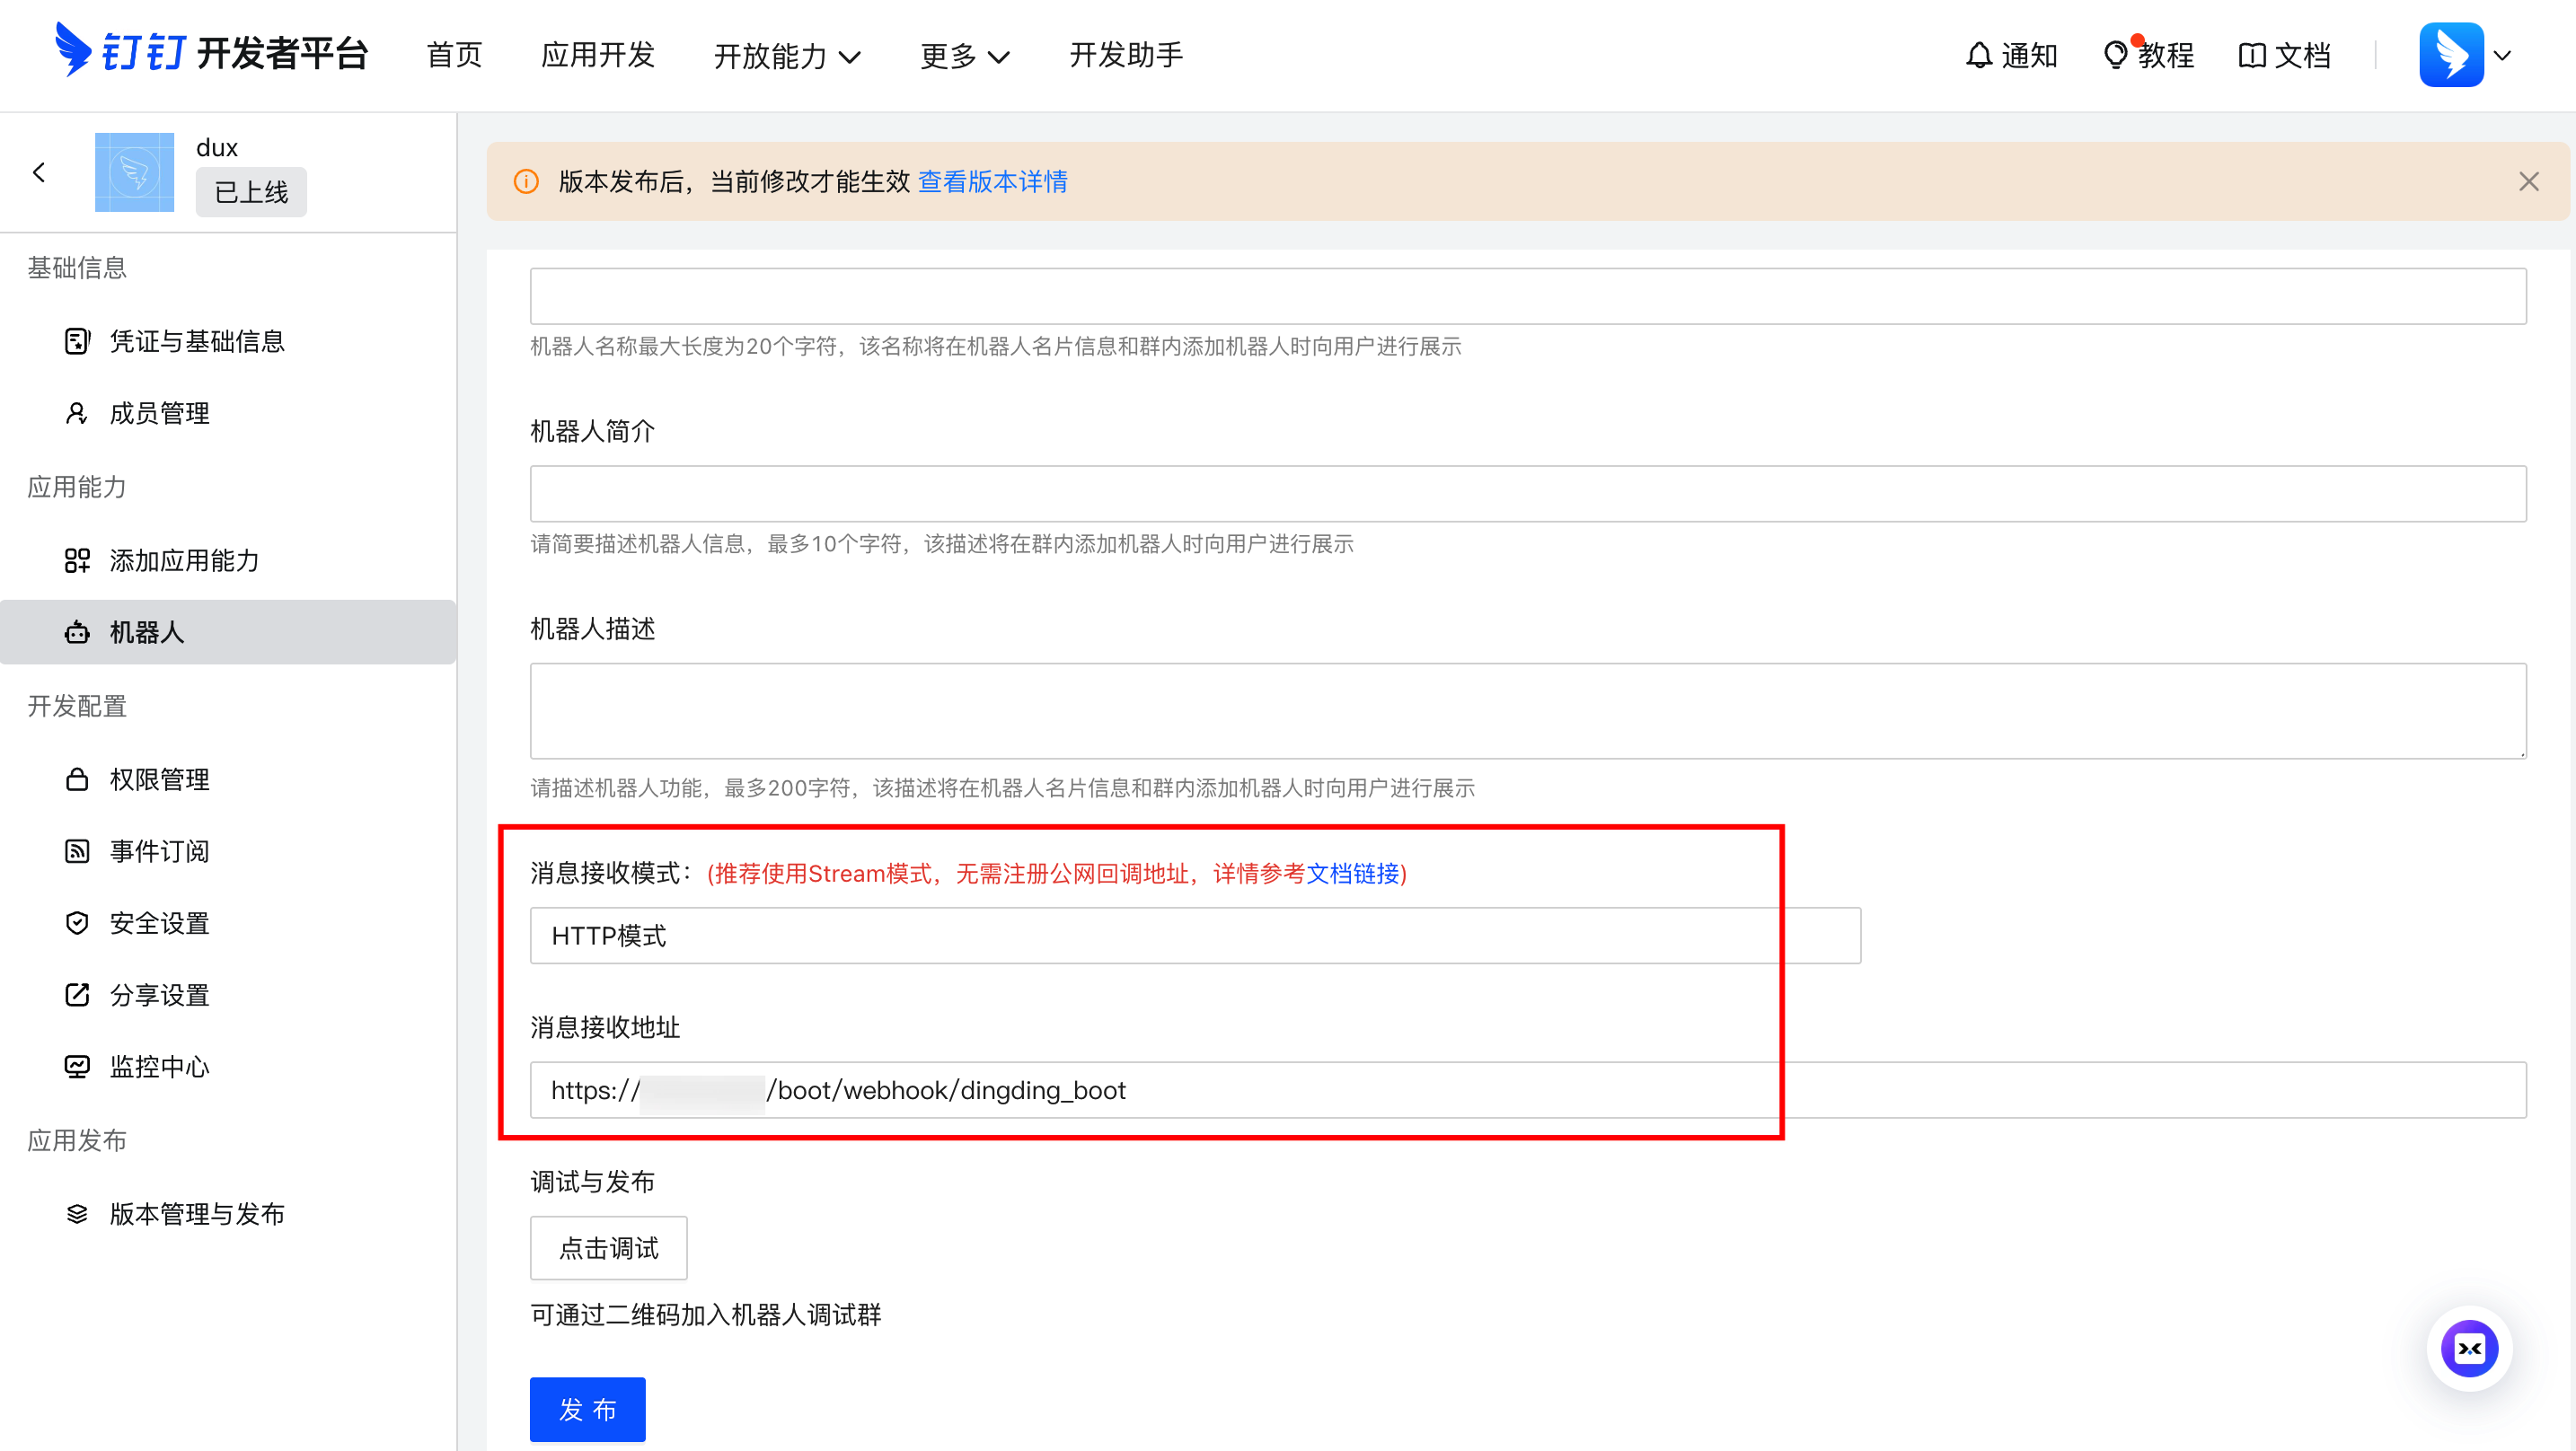Image resolution: width=2576 pixels, height=1451 pixels.
Task: Open 添加应用能力 panel
Action: click(185, 561)
